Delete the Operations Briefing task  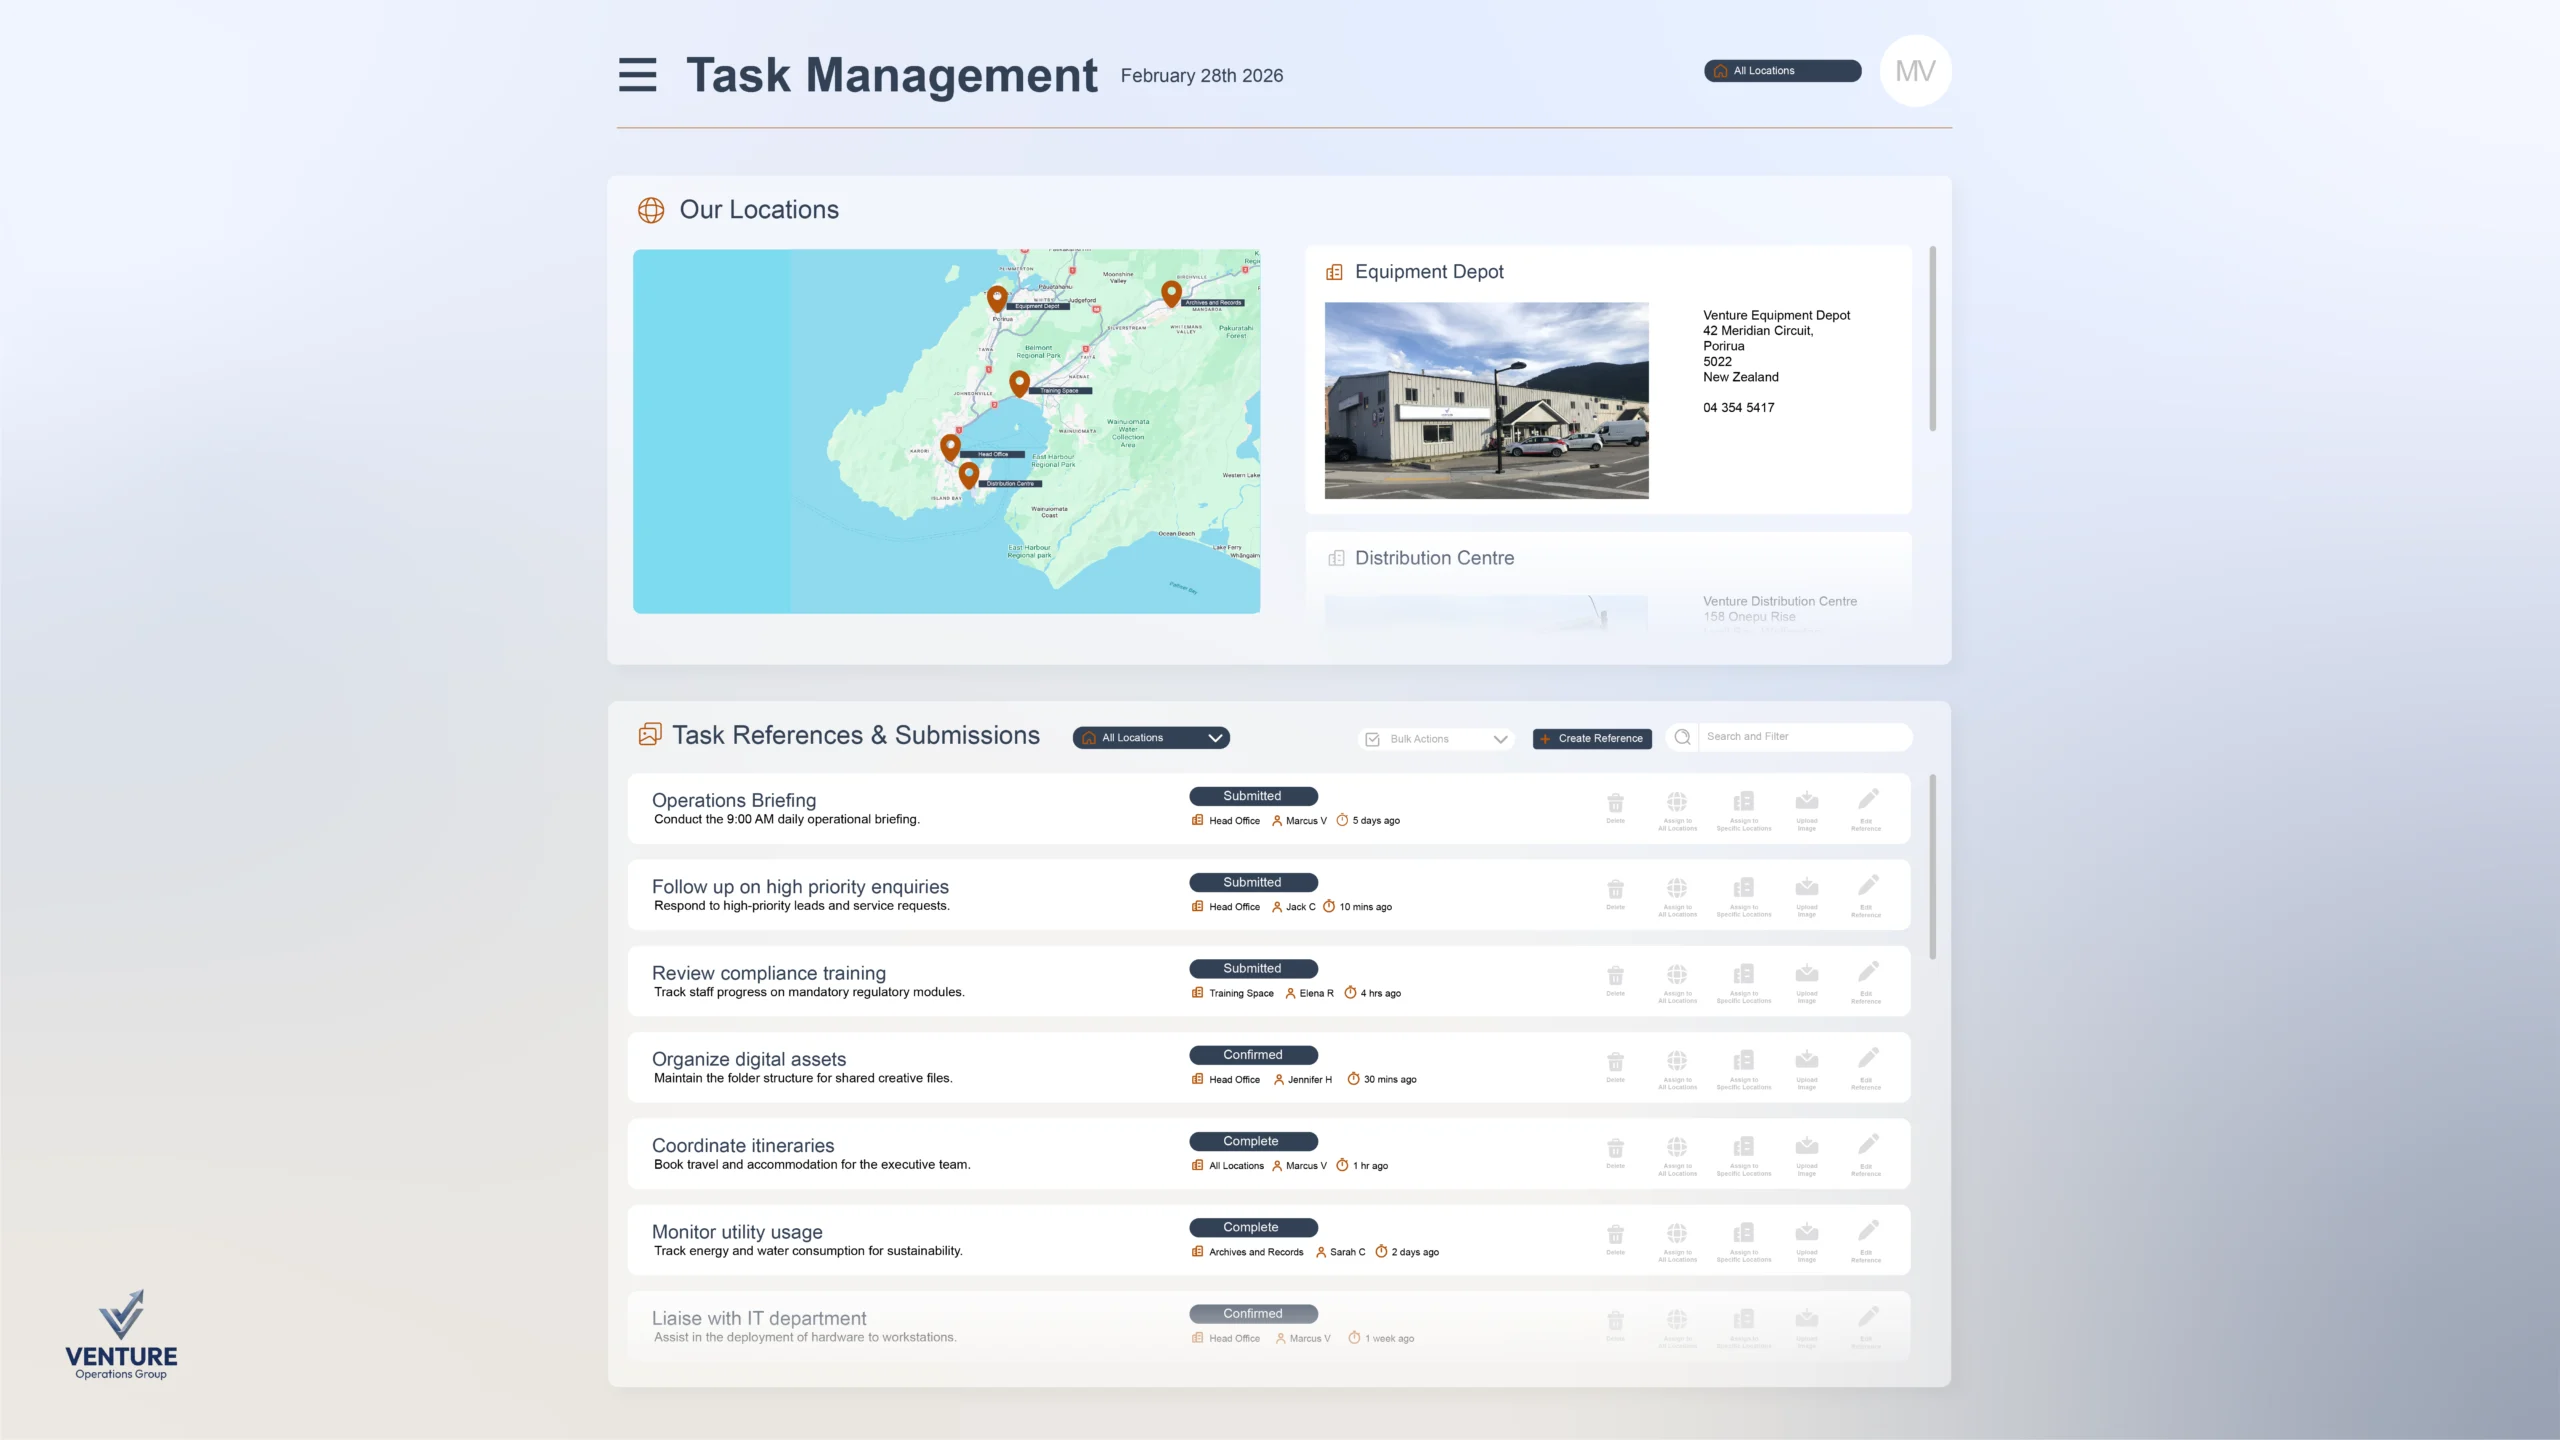(x=1615, y=808)
